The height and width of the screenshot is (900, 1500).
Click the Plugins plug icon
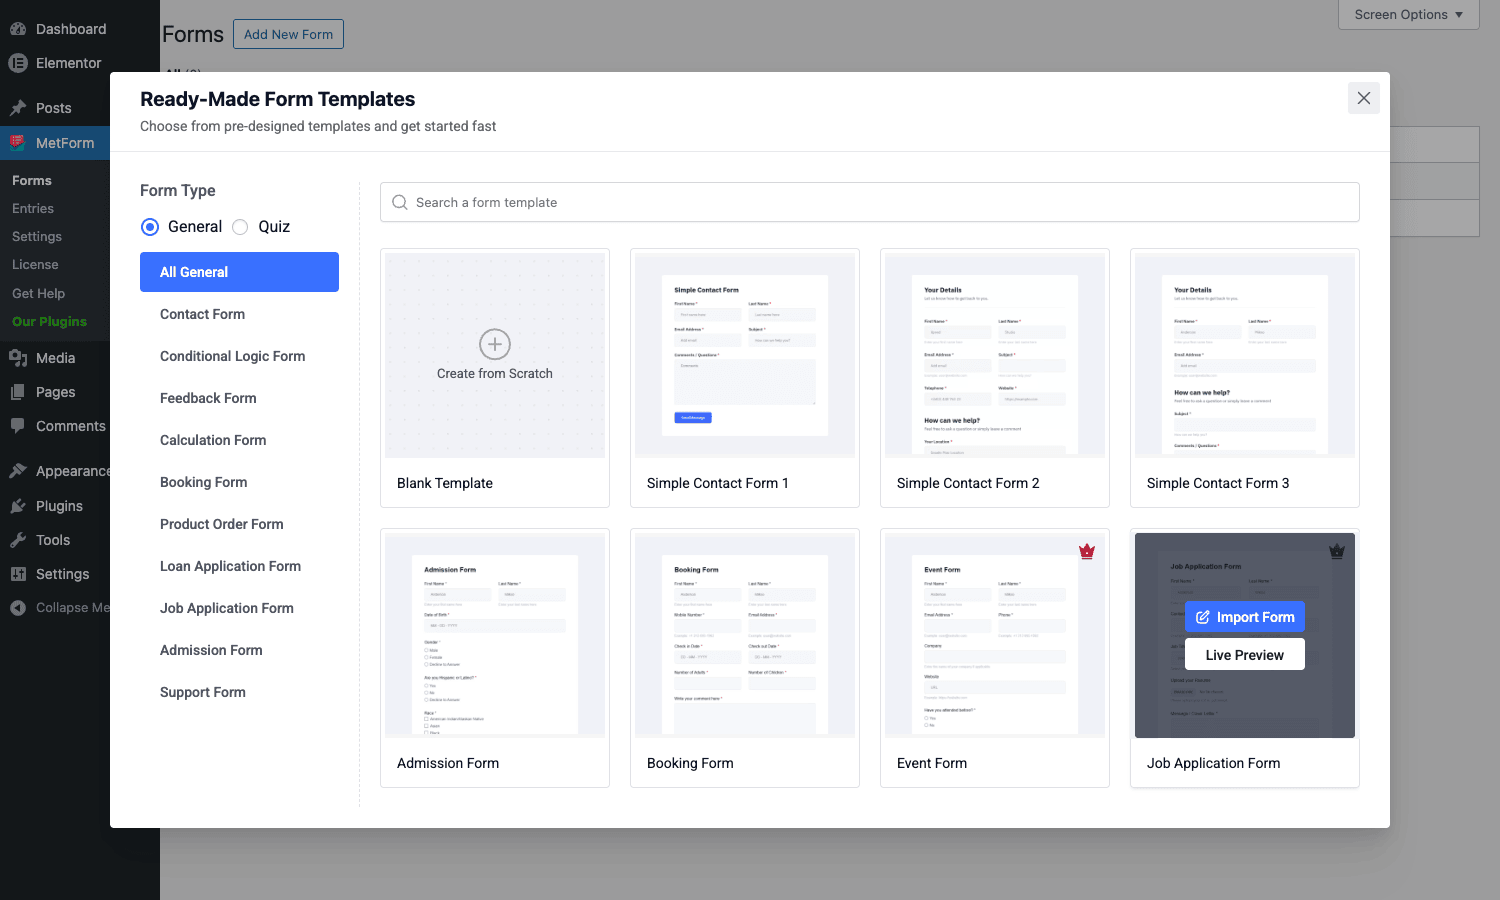[x=18, y=506]
